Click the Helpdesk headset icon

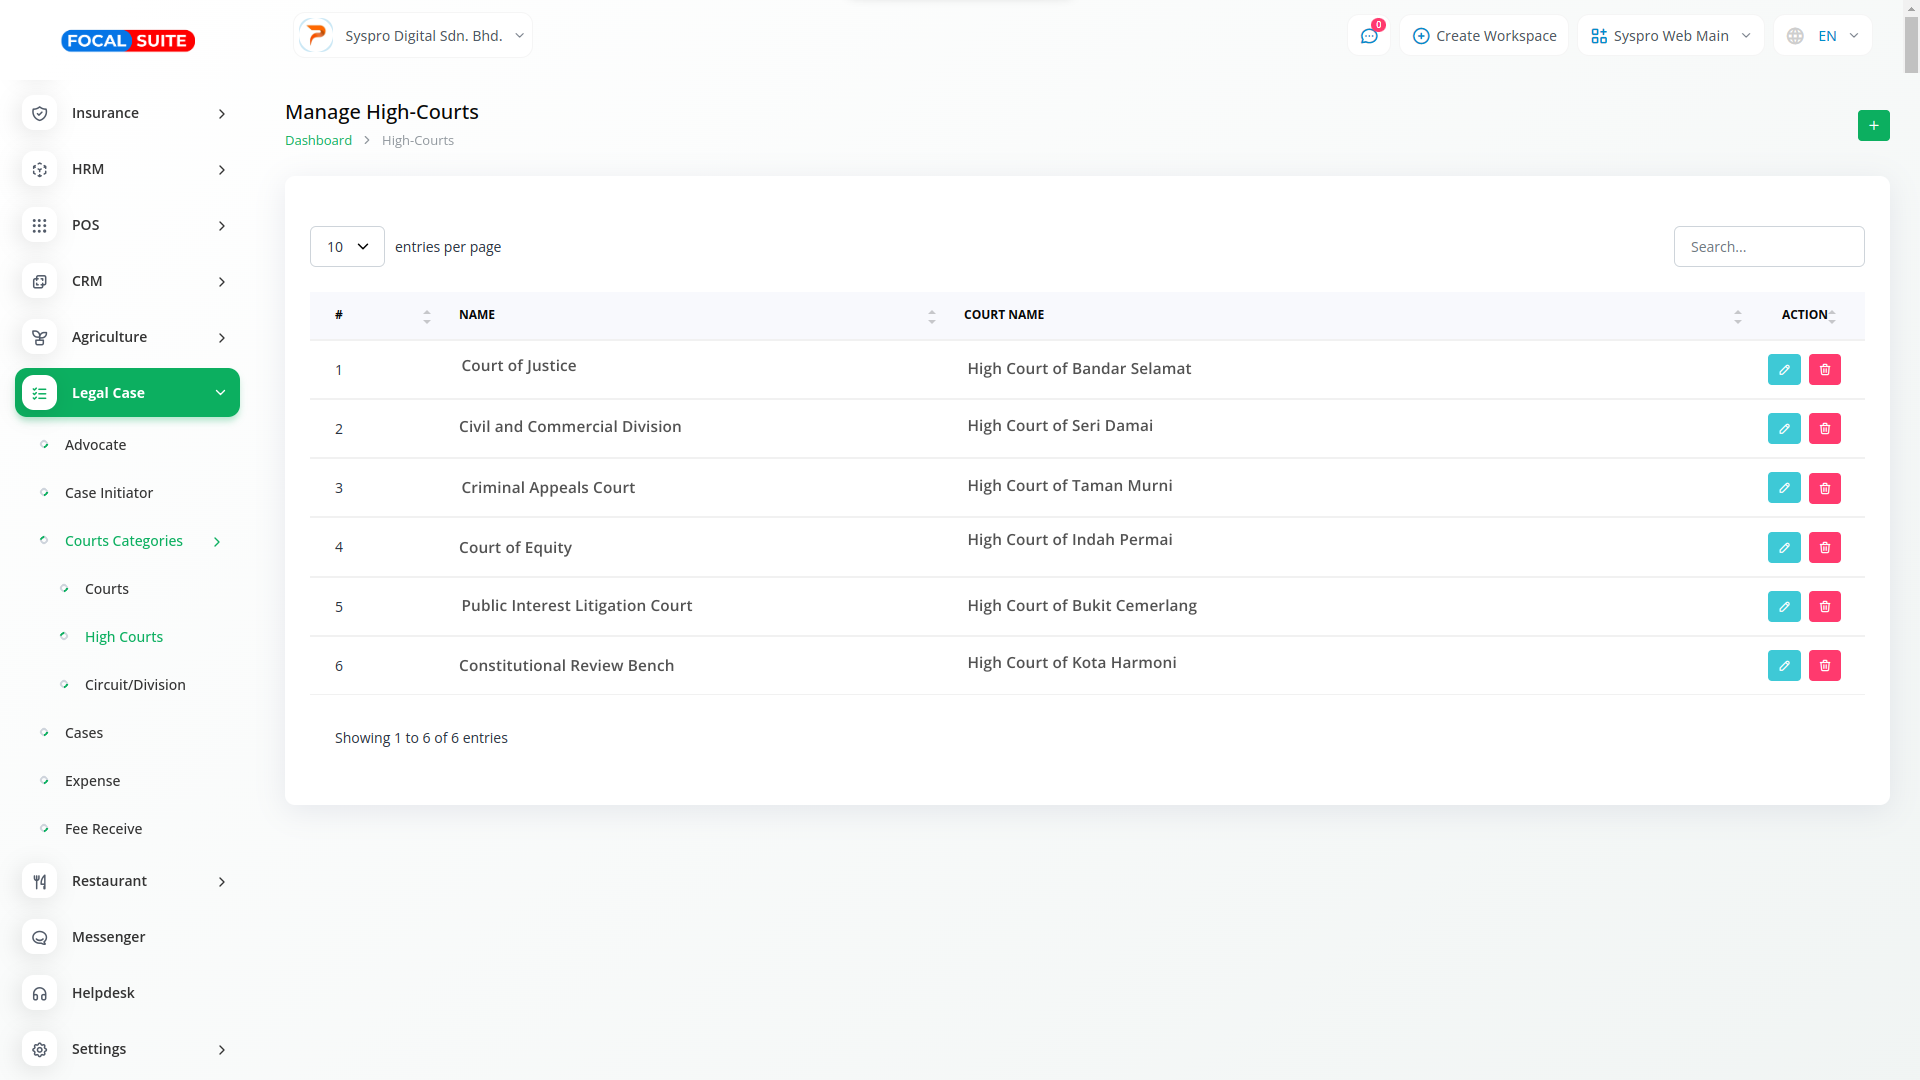click(40, 994)
